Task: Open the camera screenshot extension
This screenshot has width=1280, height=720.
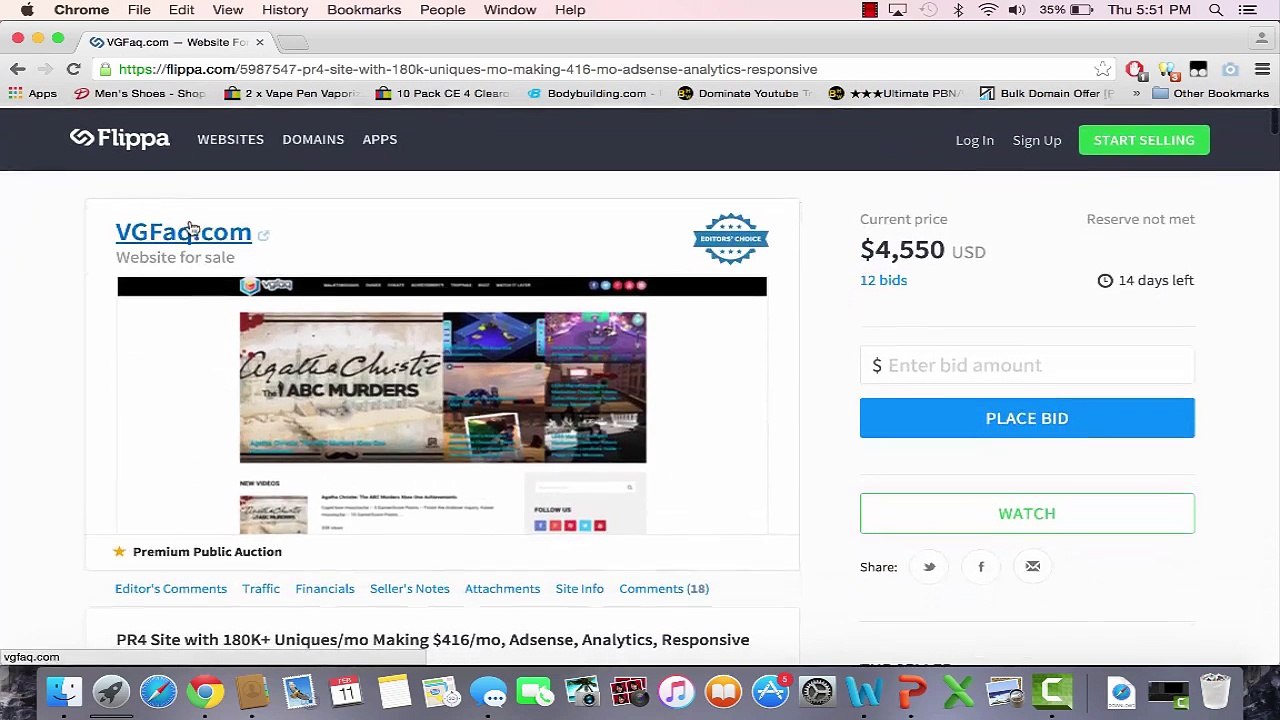Action: (1230, 69)
